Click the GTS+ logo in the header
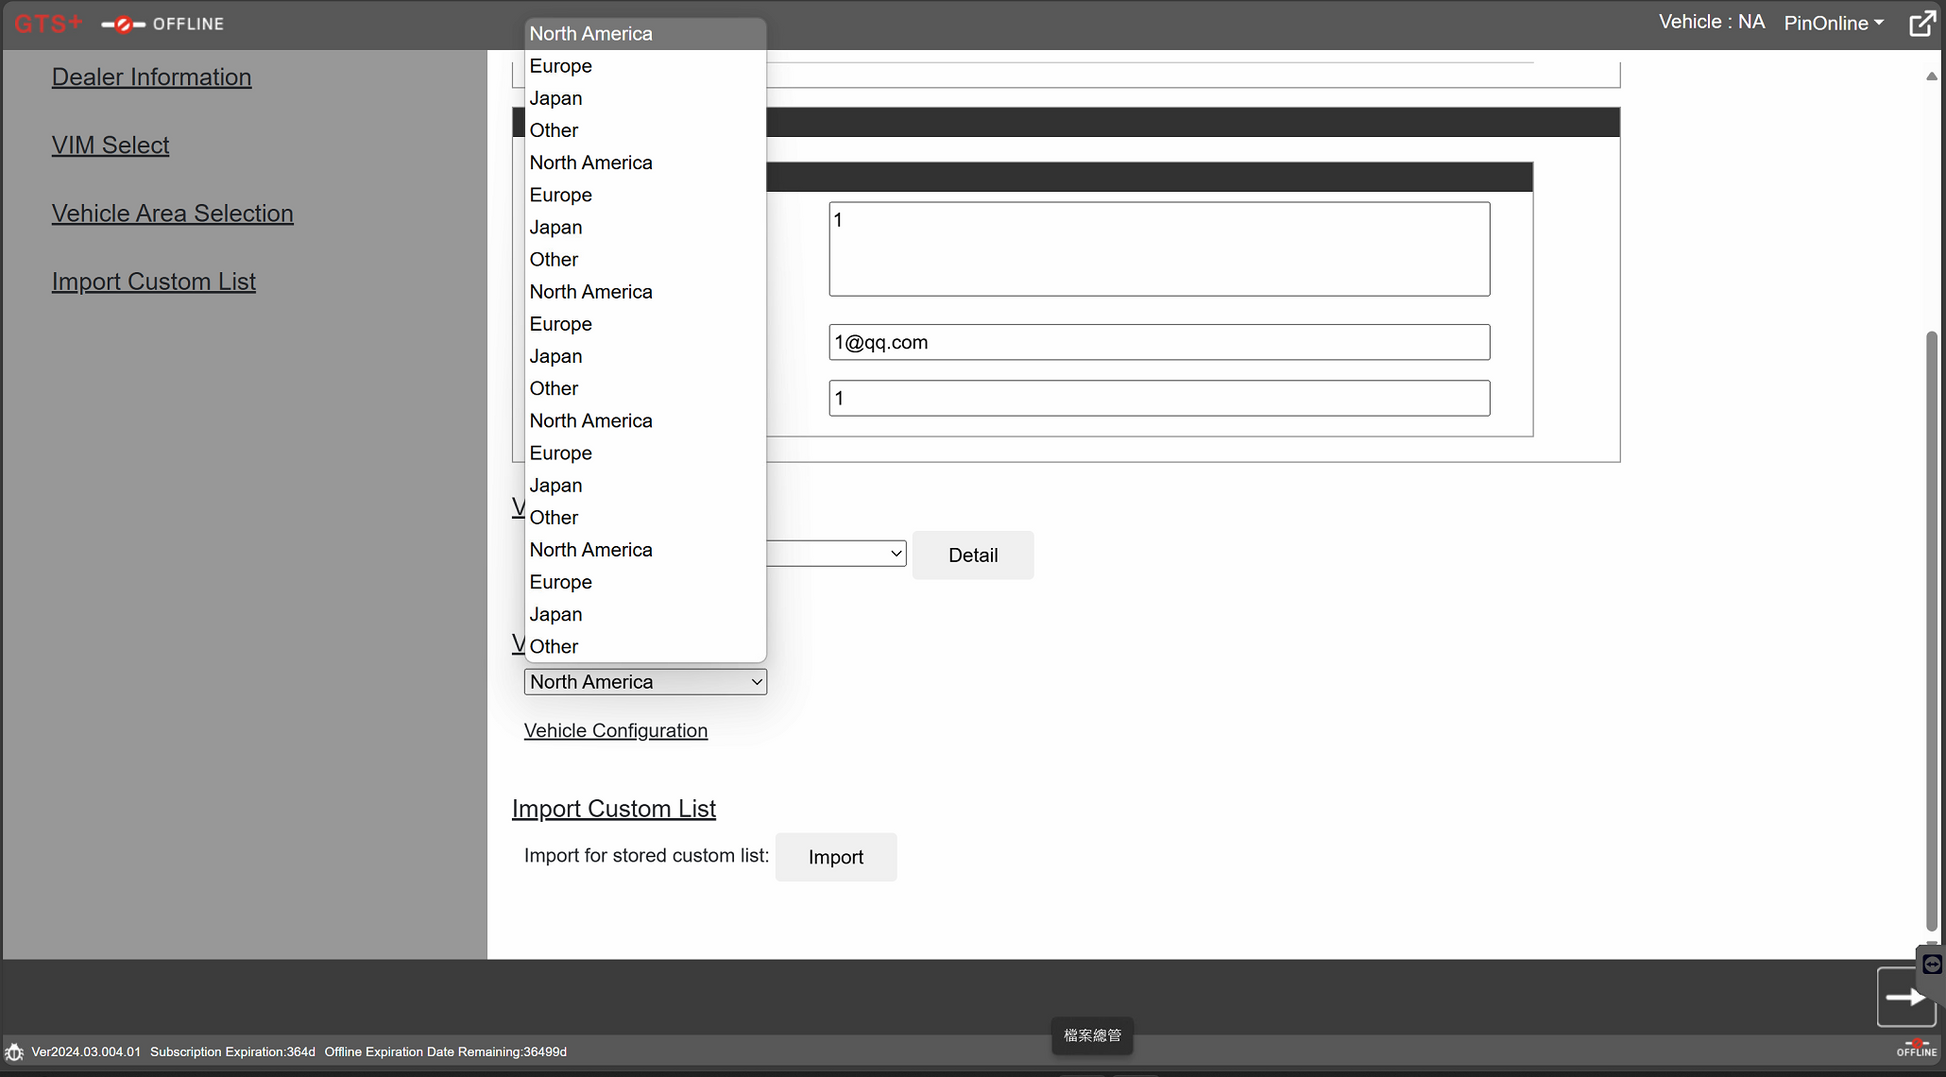The height and width of the screenshot is (1077, 1946). [47, 23]
